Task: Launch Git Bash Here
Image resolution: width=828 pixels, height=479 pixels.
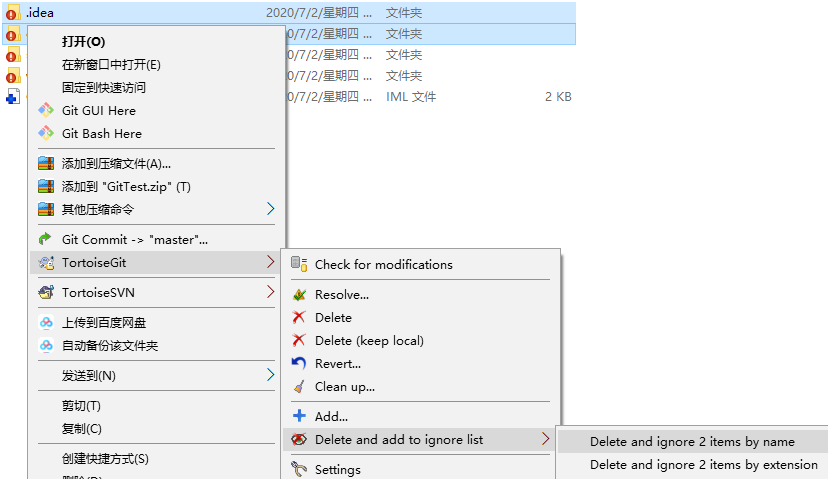Action: pyautogui.click(x=102, y=134)
